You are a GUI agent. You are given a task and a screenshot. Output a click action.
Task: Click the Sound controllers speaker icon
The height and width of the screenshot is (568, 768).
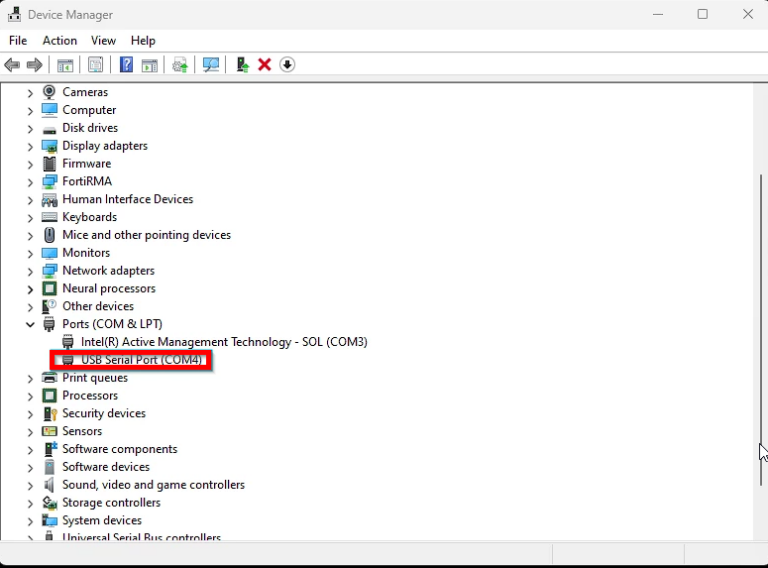tap(49, 485)
